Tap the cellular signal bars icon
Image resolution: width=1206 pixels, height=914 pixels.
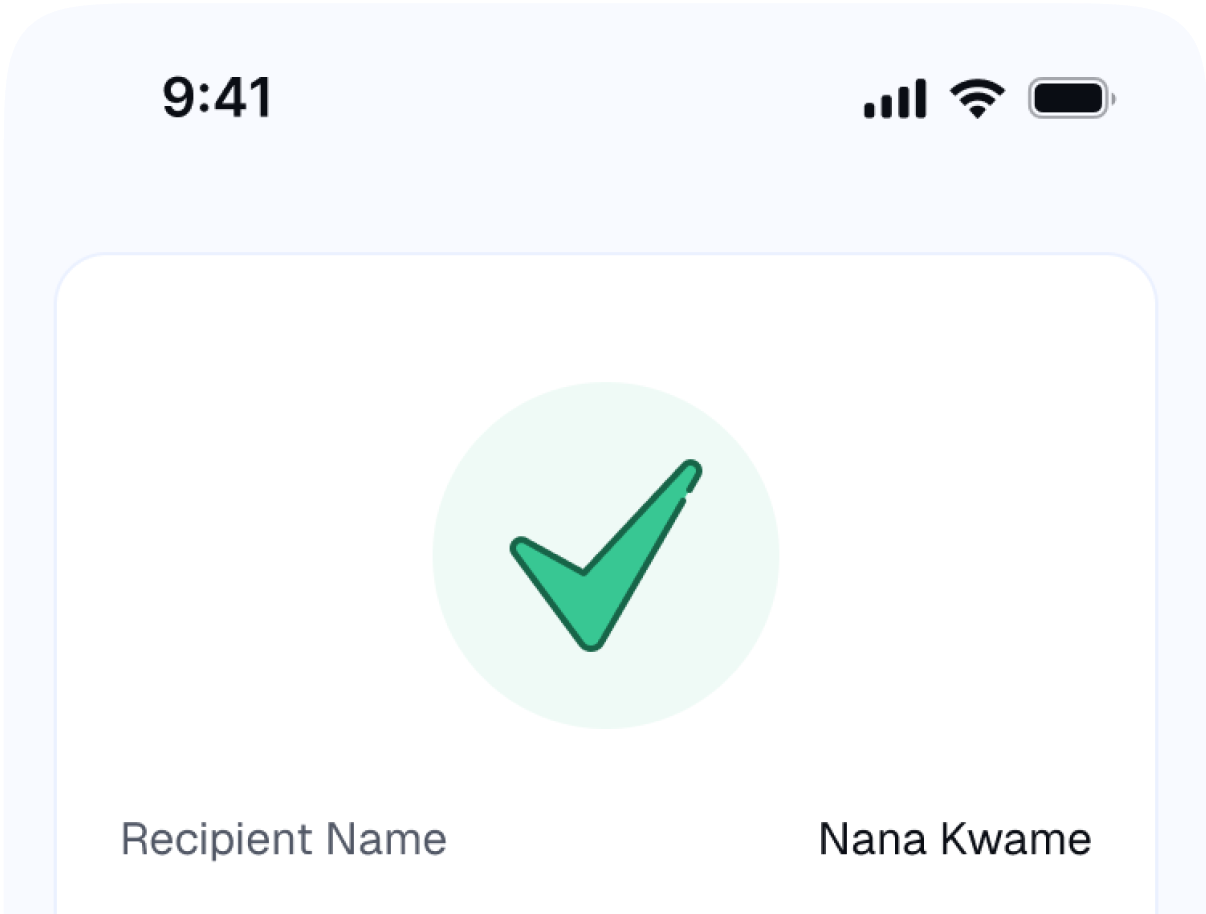(x=894, y=100)
